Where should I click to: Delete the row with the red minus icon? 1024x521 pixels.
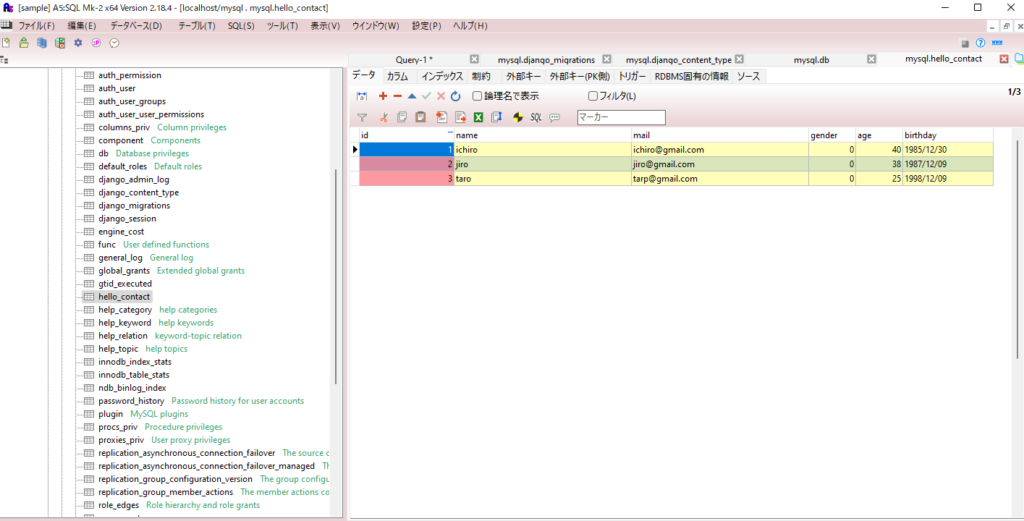pos(397,96)
